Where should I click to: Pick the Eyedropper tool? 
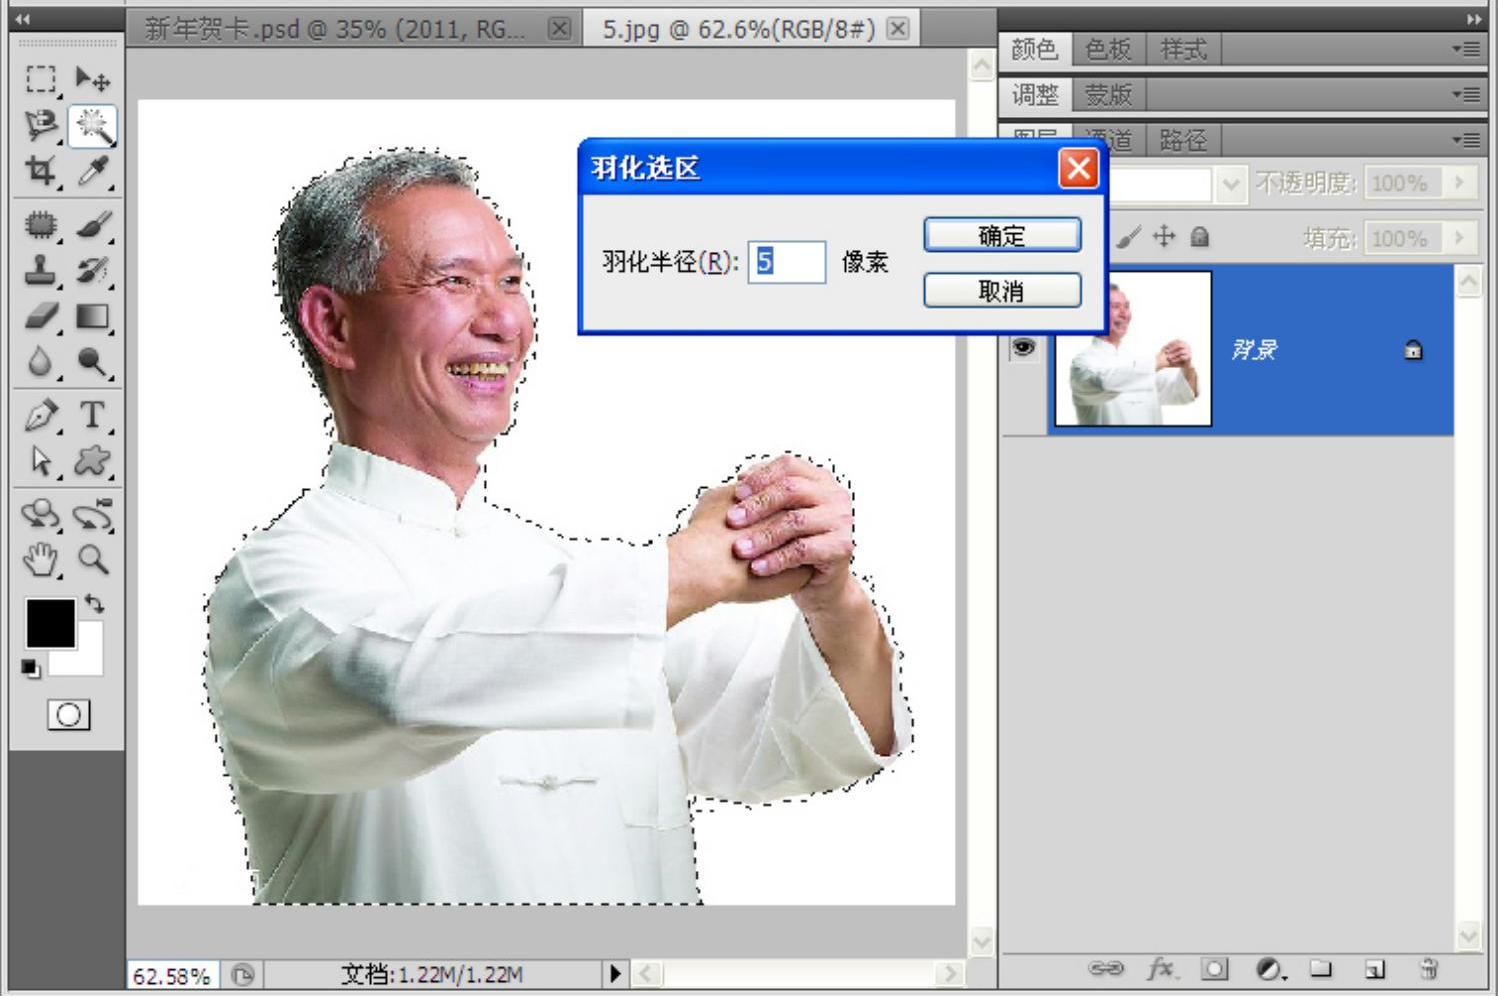pyautogui.click(x=92, y=171)
